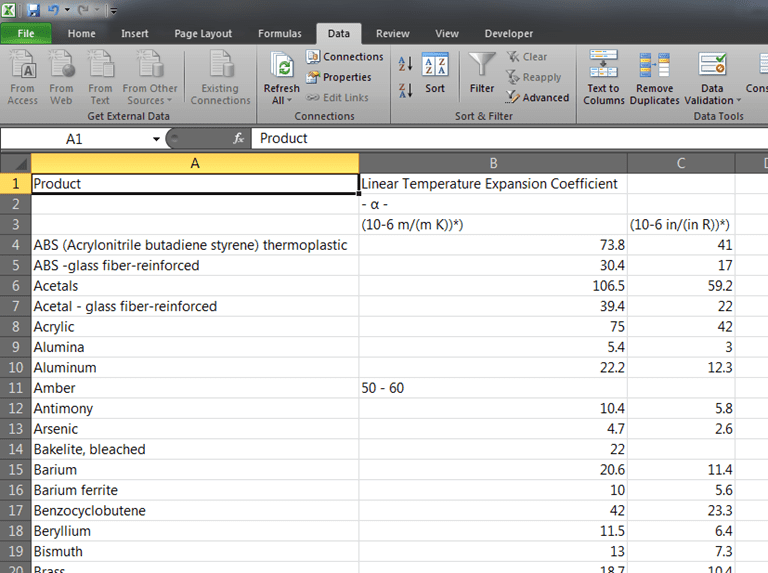
Task: Launch Text to Columns
Action: click(603, 77)
